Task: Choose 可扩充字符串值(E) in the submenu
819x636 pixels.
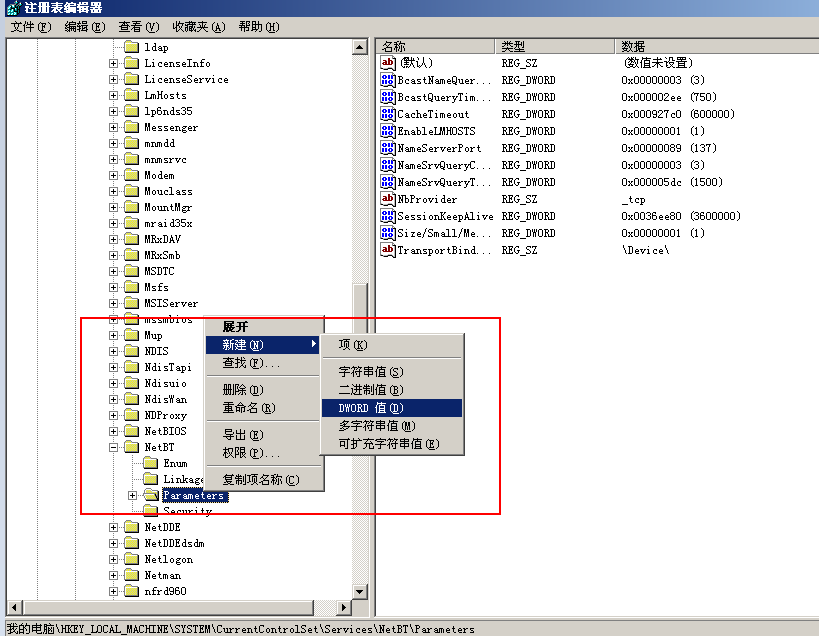Action: click(392, 444)
